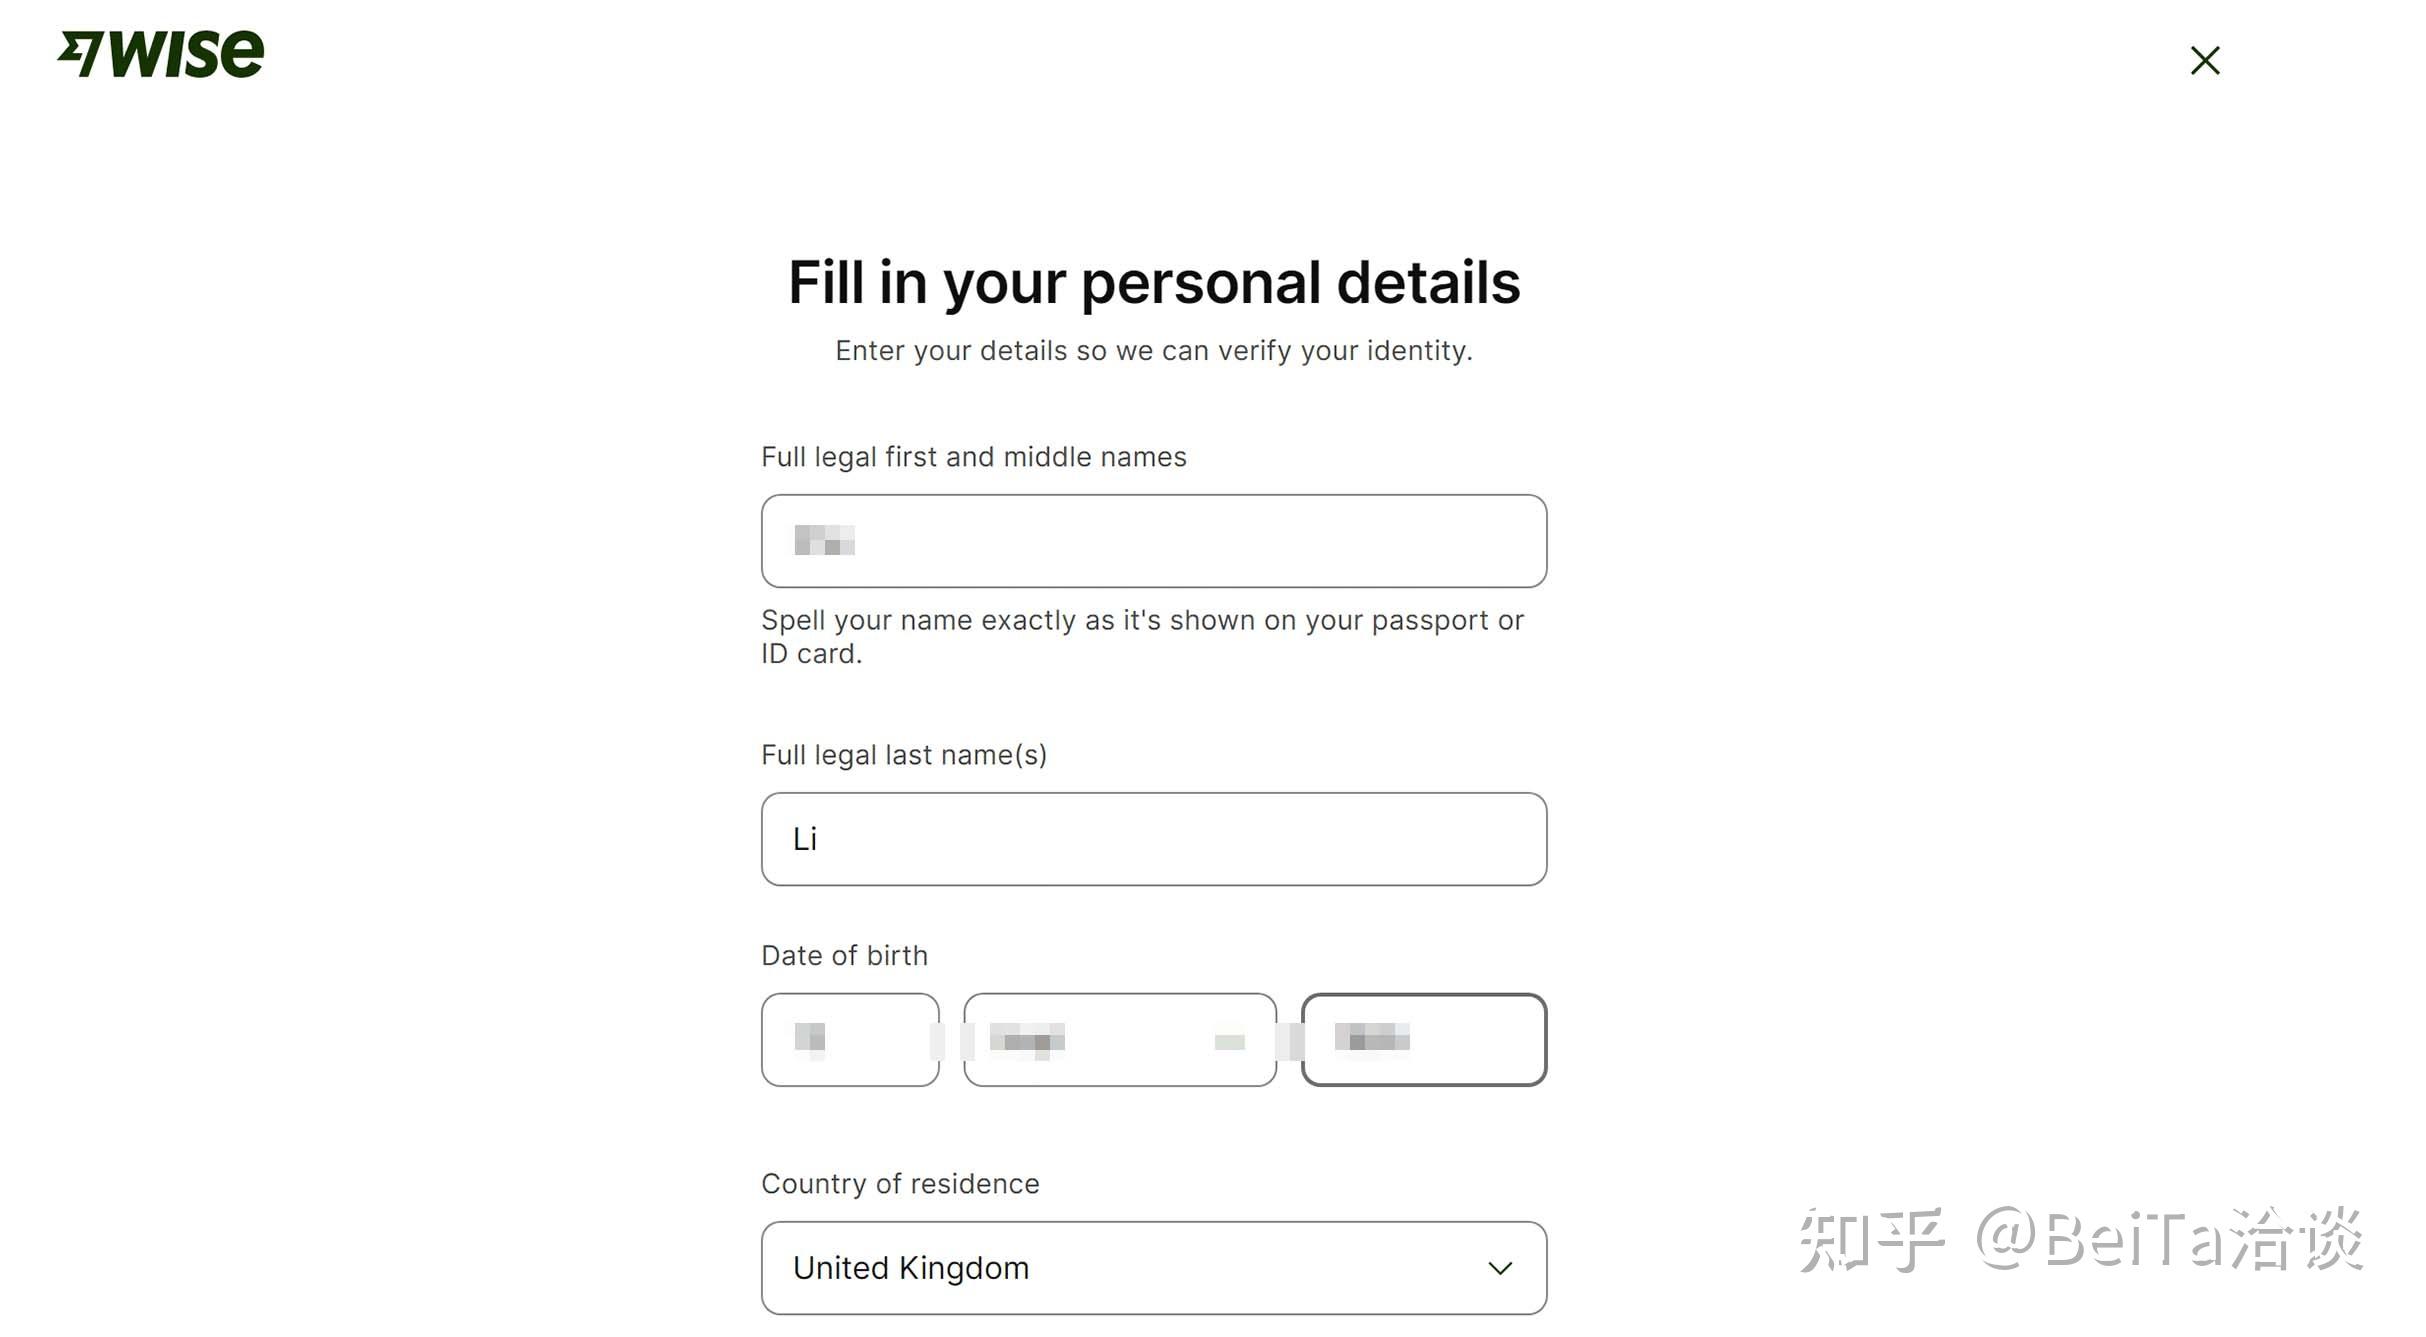
Task: Click the 'Country of residence' label
Action: (x=900, y=1184)
